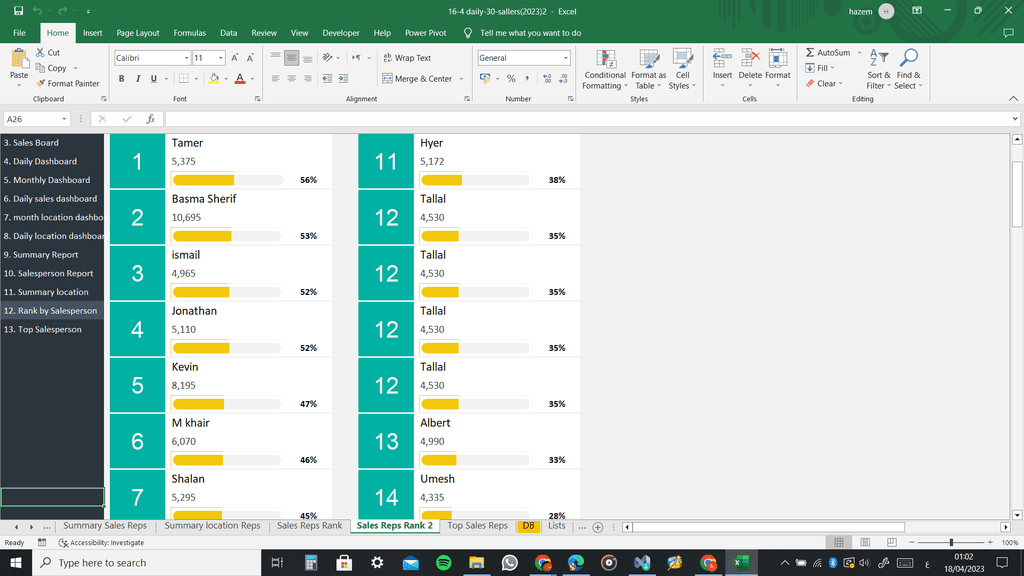Toggle Bold formatting
This screenshot has width=1024, height=576.
pos(121,79)
